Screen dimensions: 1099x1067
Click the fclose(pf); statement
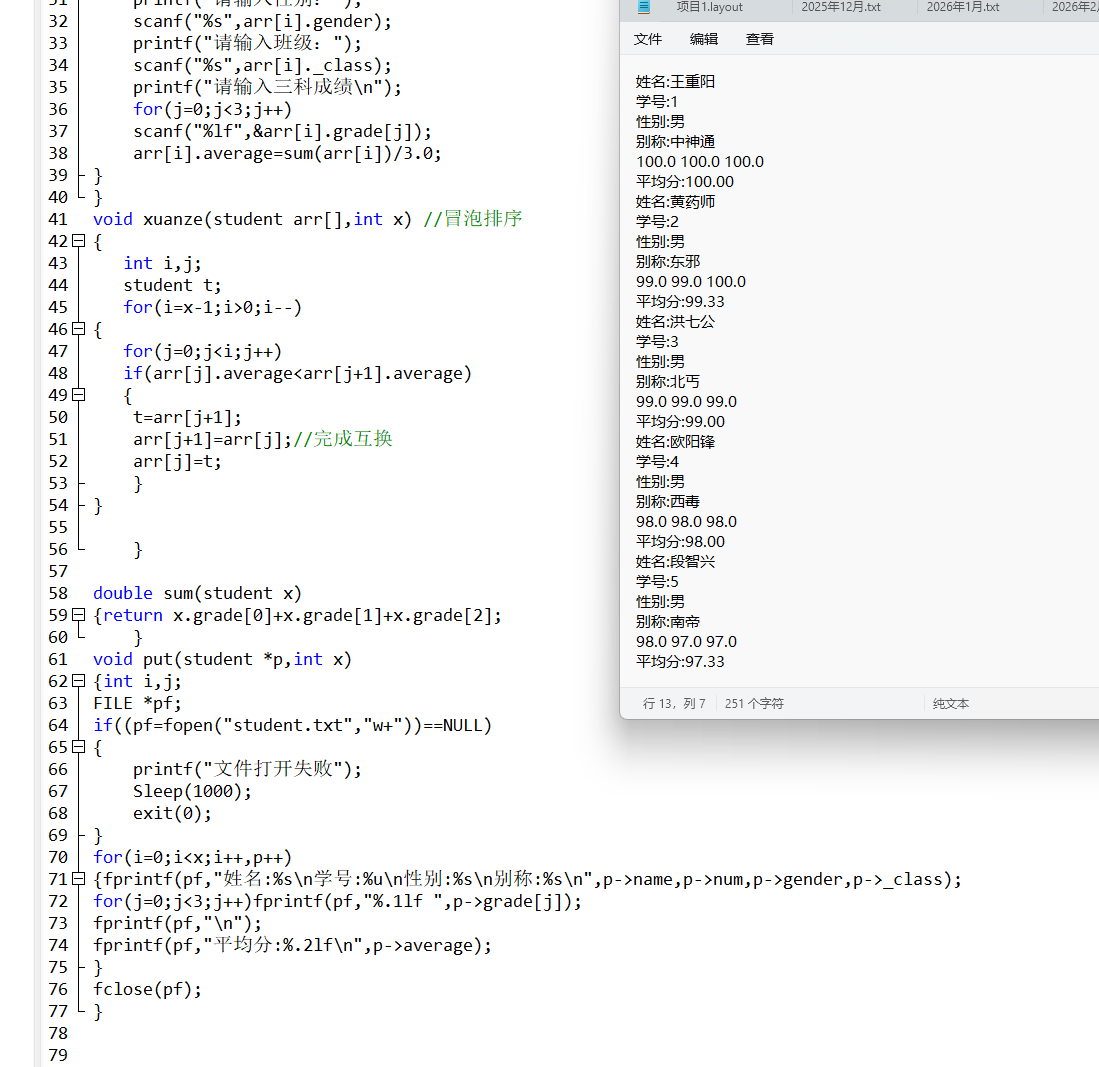click(147, 989)
